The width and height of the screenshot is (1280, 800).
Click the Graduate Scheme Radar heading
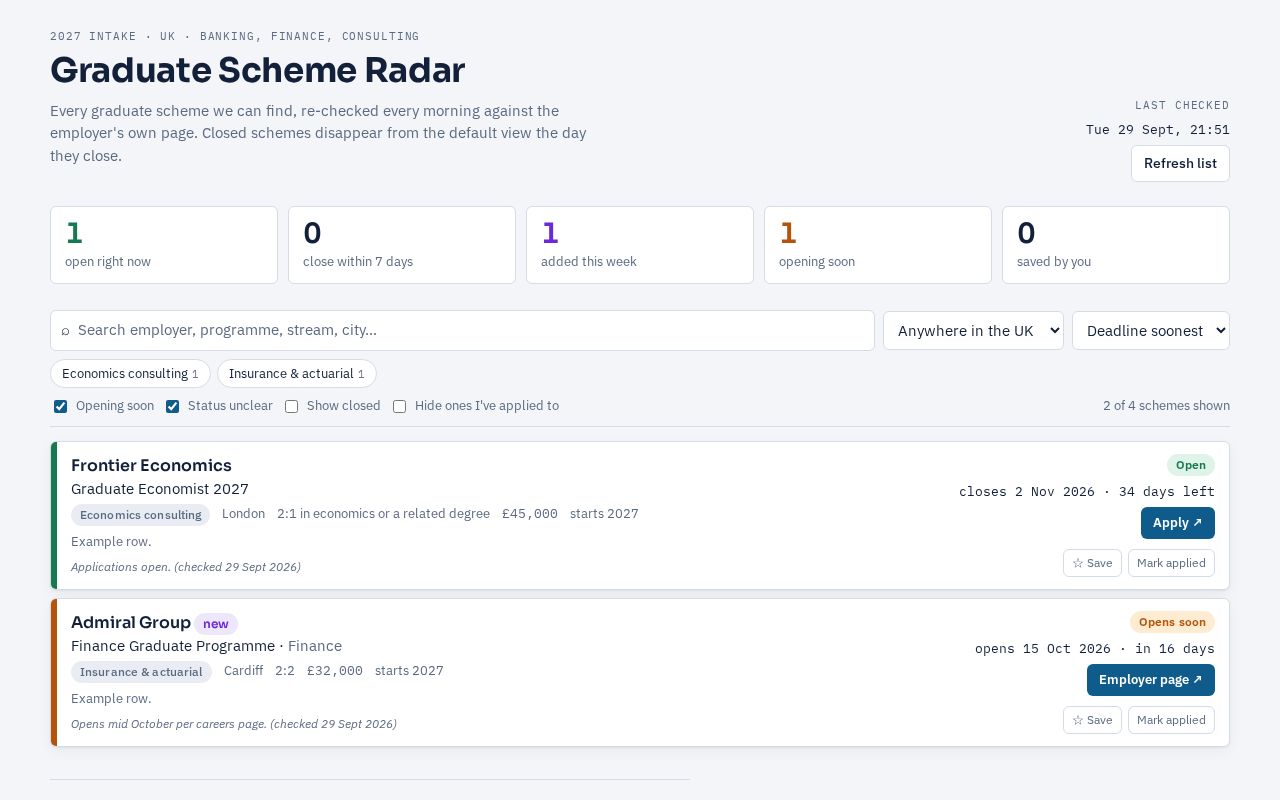[257, 70]
